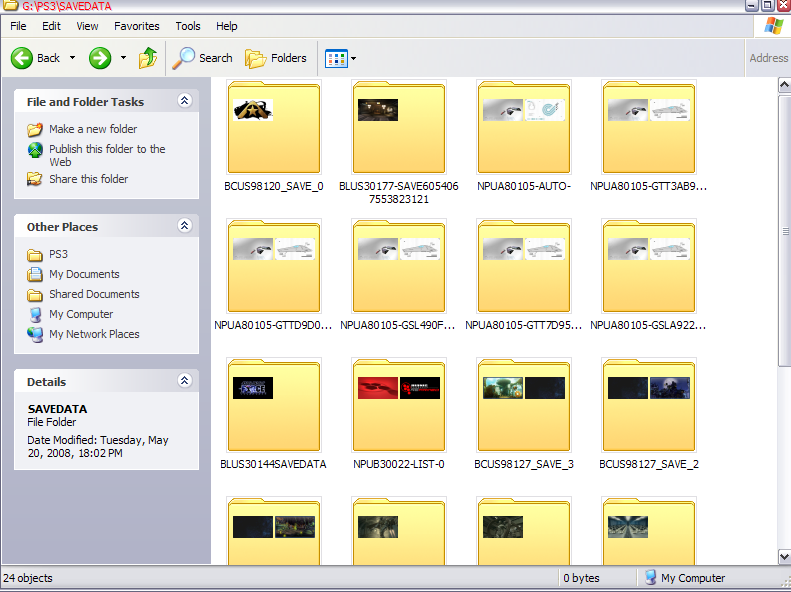Select the BLUS30177-SAVE6054067553823121 folder icon
Image resolution: width=791 pixels, height=592 pixels.
(x=399, y=127)
